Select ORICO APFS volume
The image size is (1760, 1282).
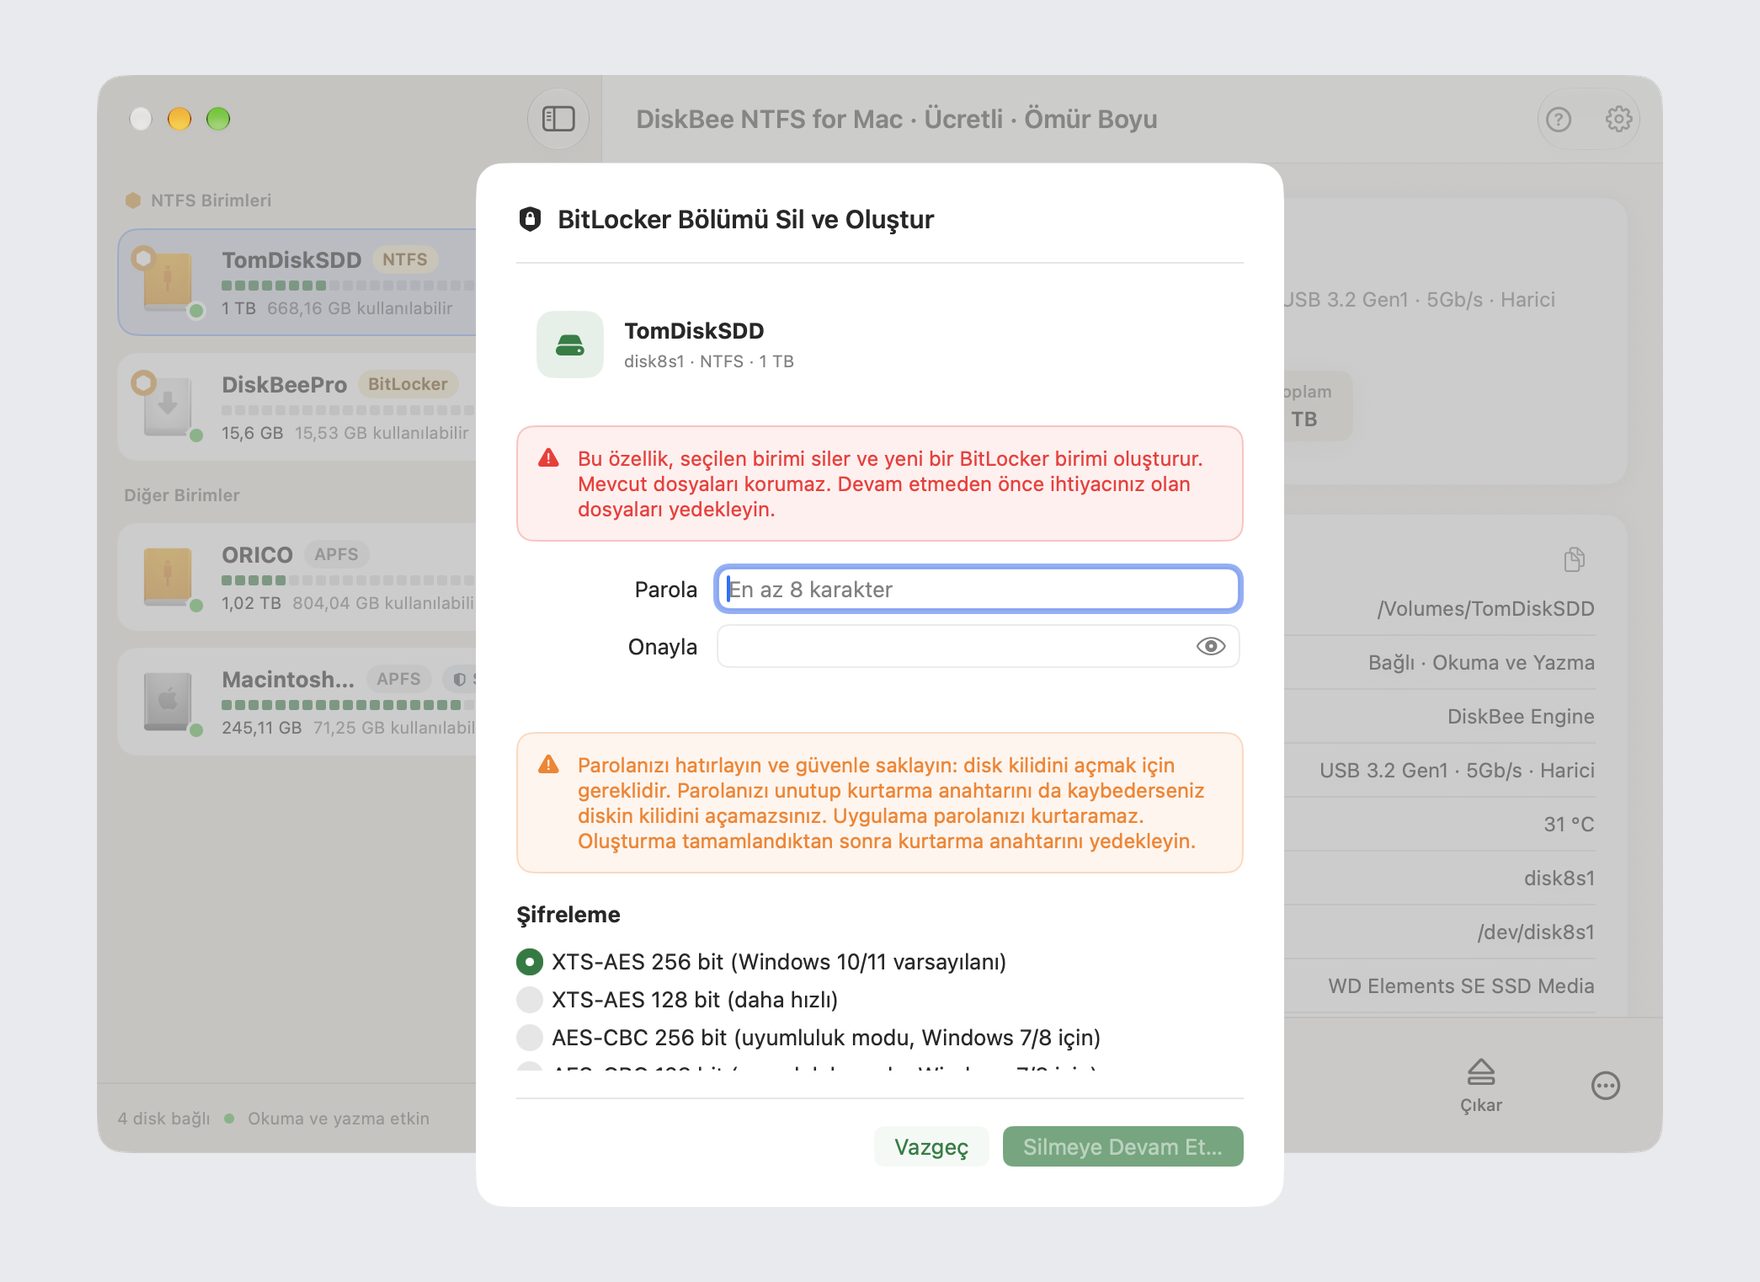point(298,577)
